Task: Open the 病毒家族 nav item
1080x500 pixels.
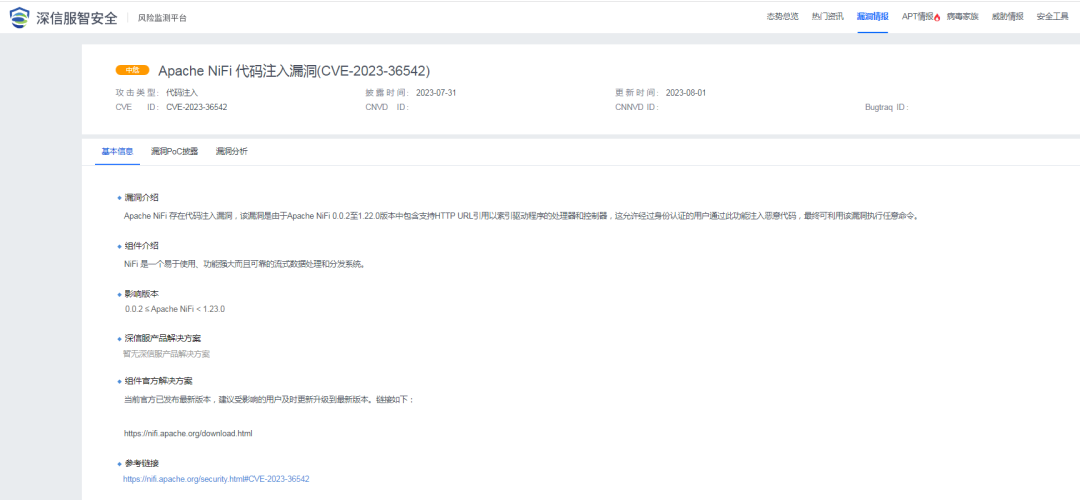Action: tap(962, 17)
